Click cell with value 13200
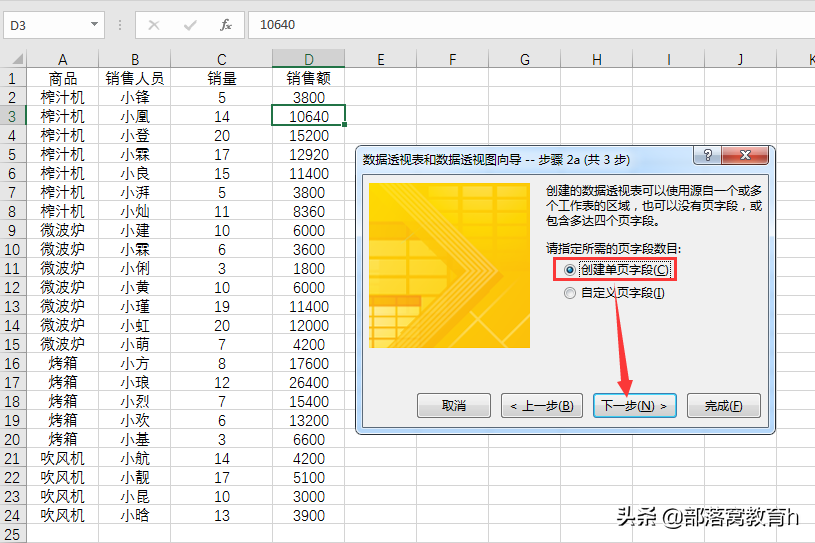This screenshot has height=543, width=815. click(x=309, y=420)
